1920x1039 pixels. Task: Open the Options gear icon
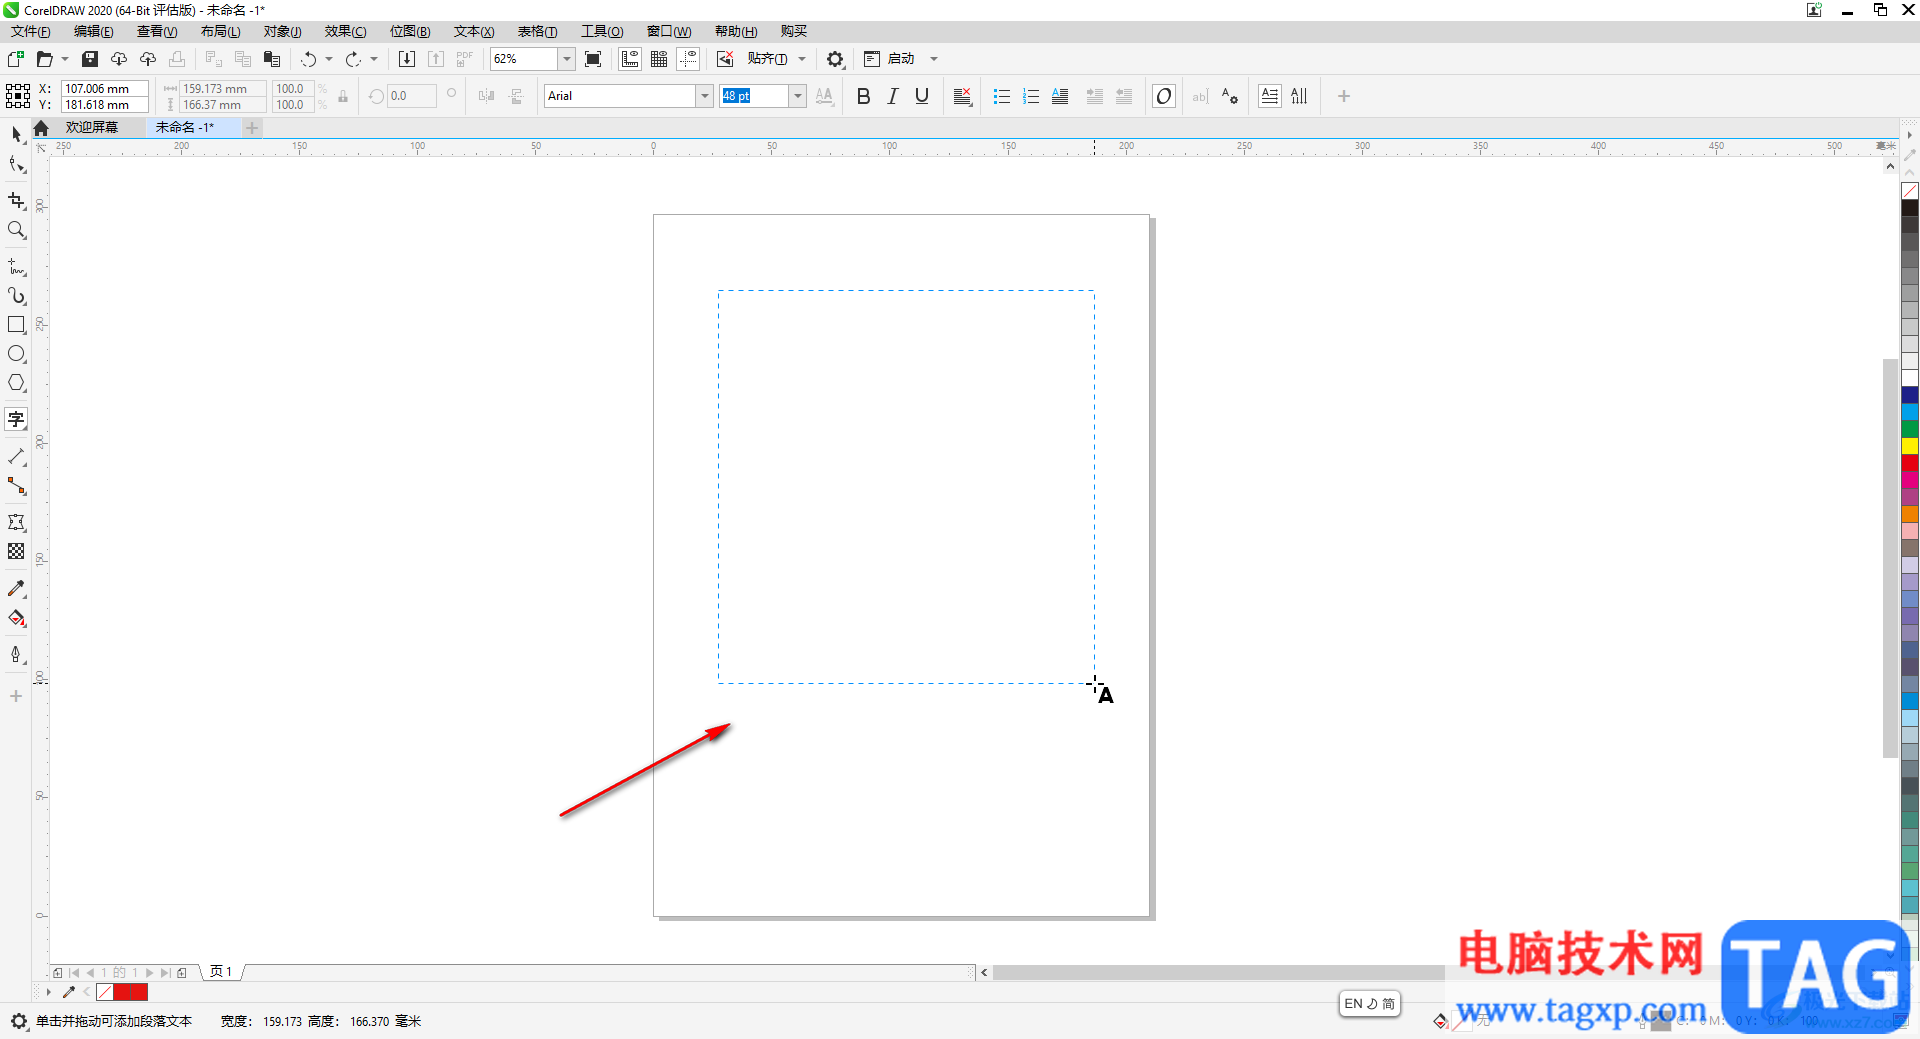point(835,59)
